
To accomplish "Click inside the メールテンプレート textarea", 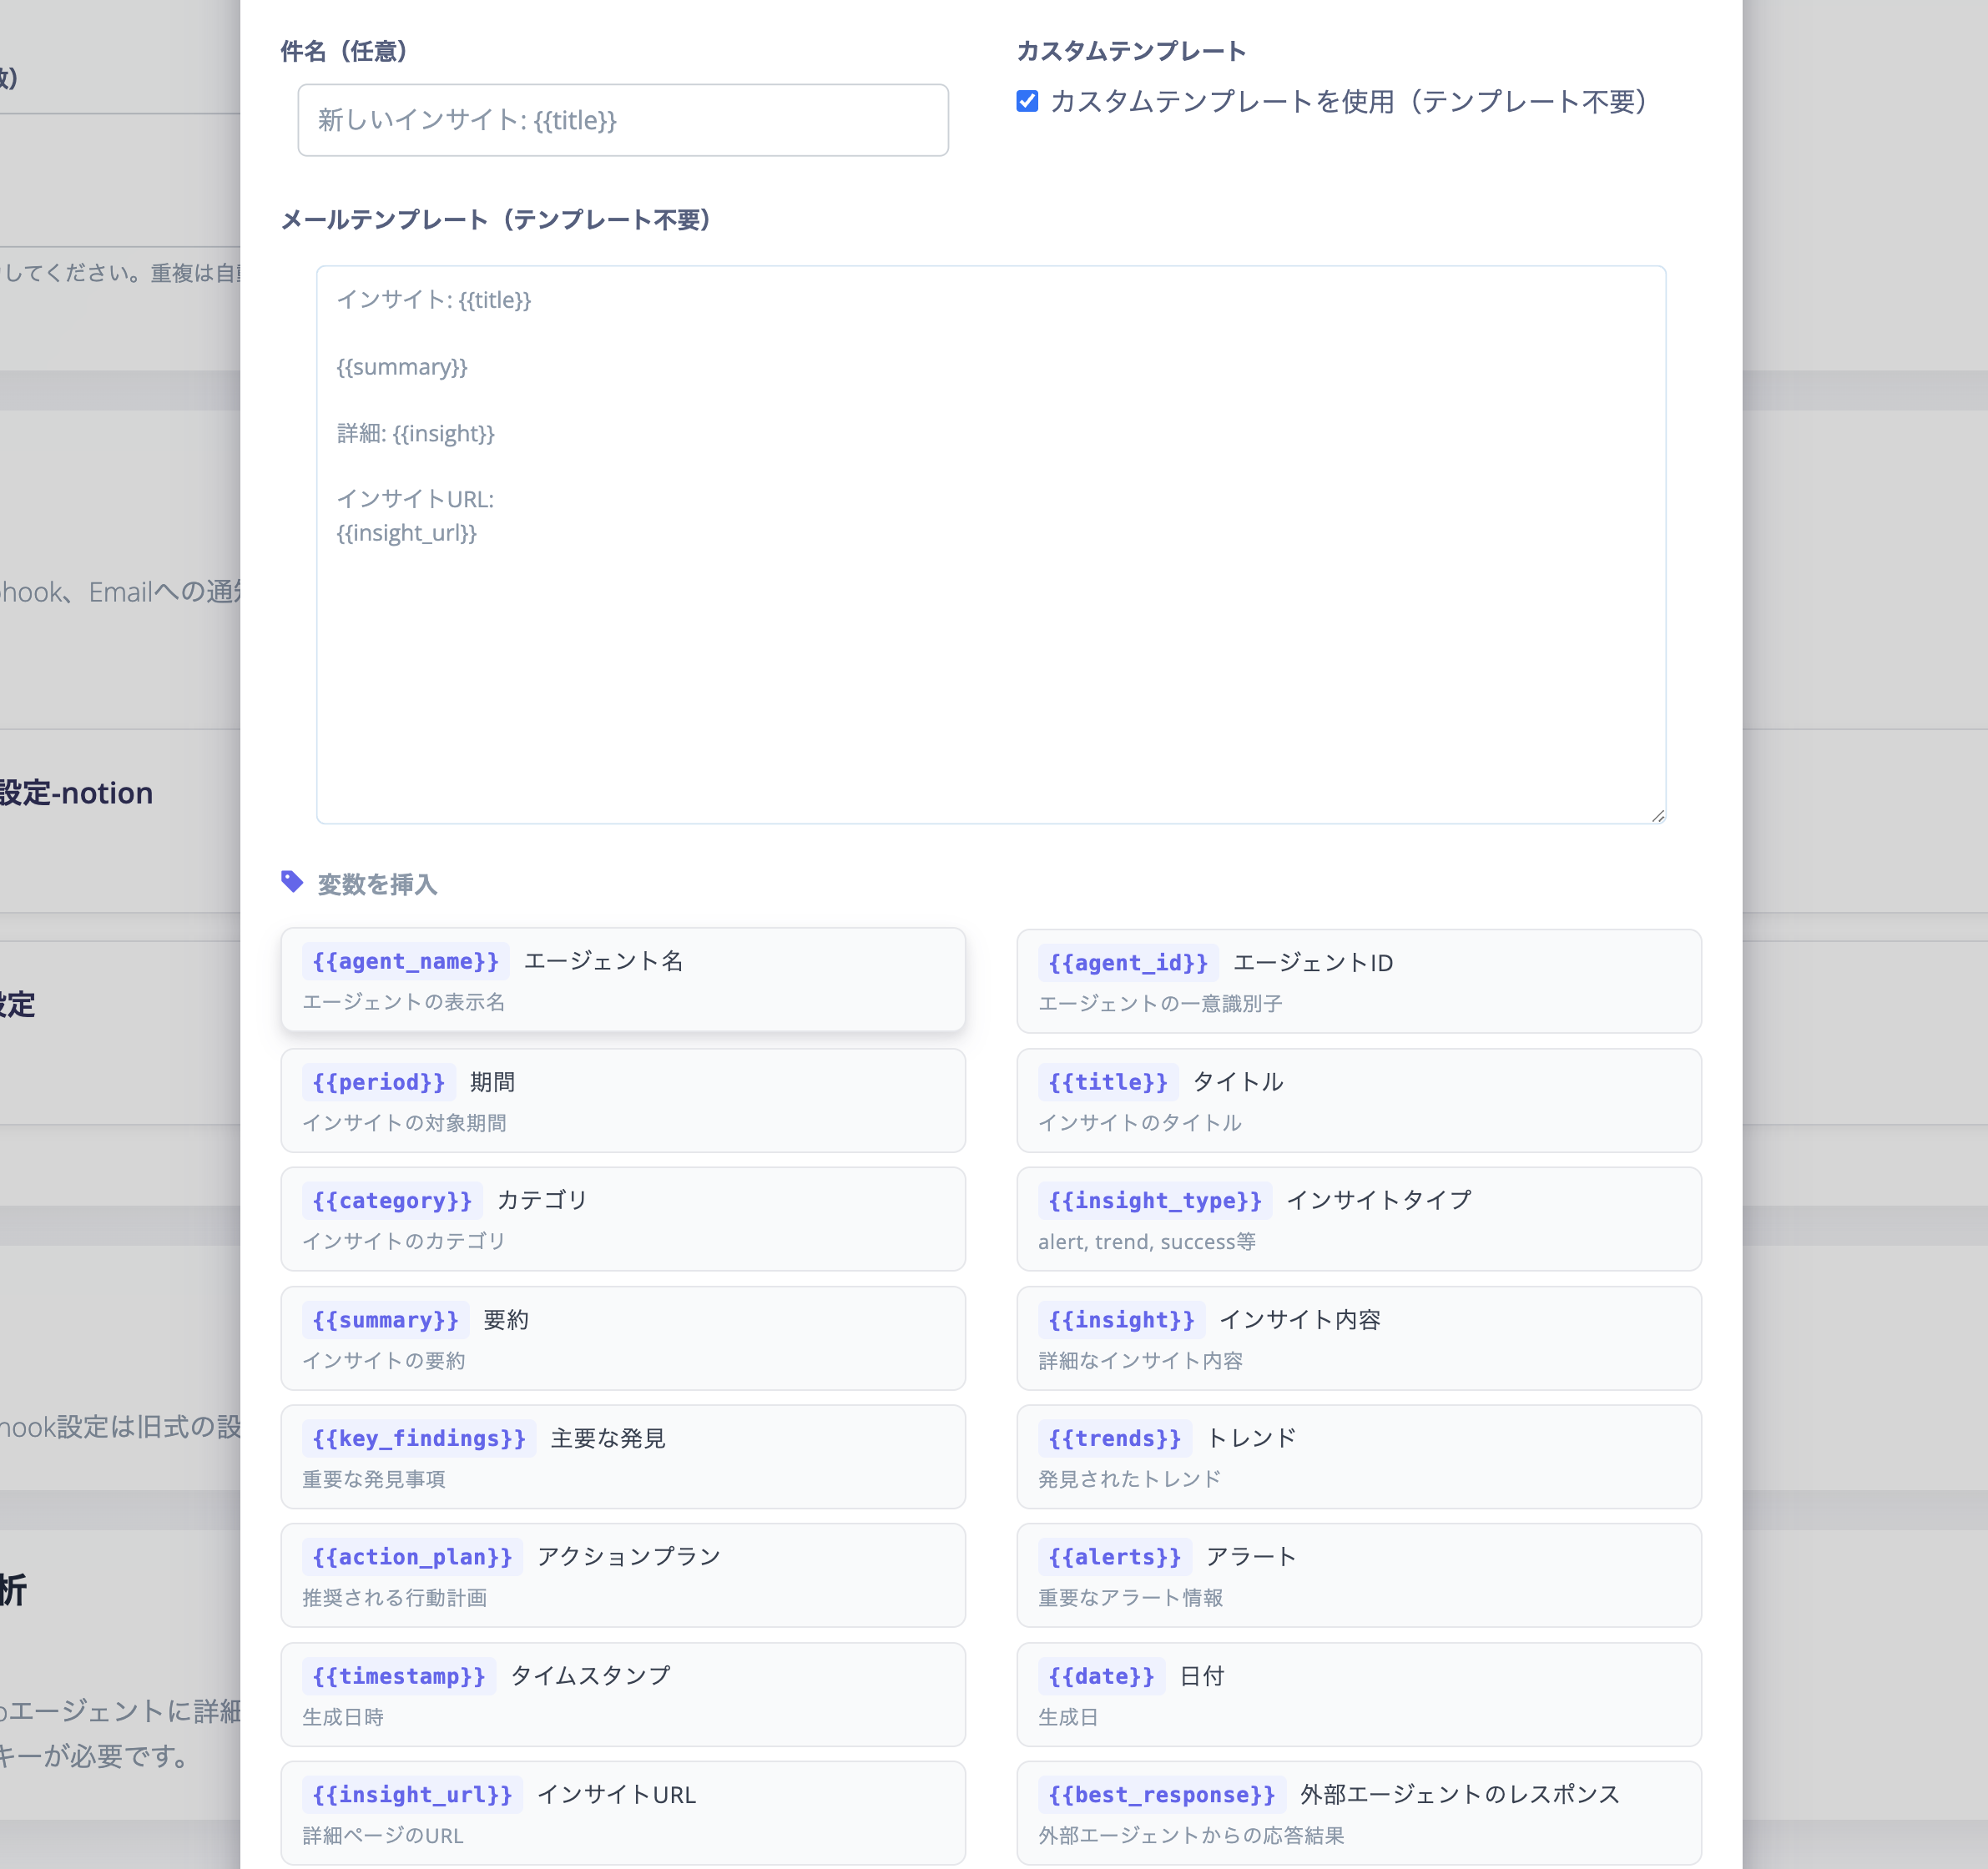I will click(x=990, y=650).
